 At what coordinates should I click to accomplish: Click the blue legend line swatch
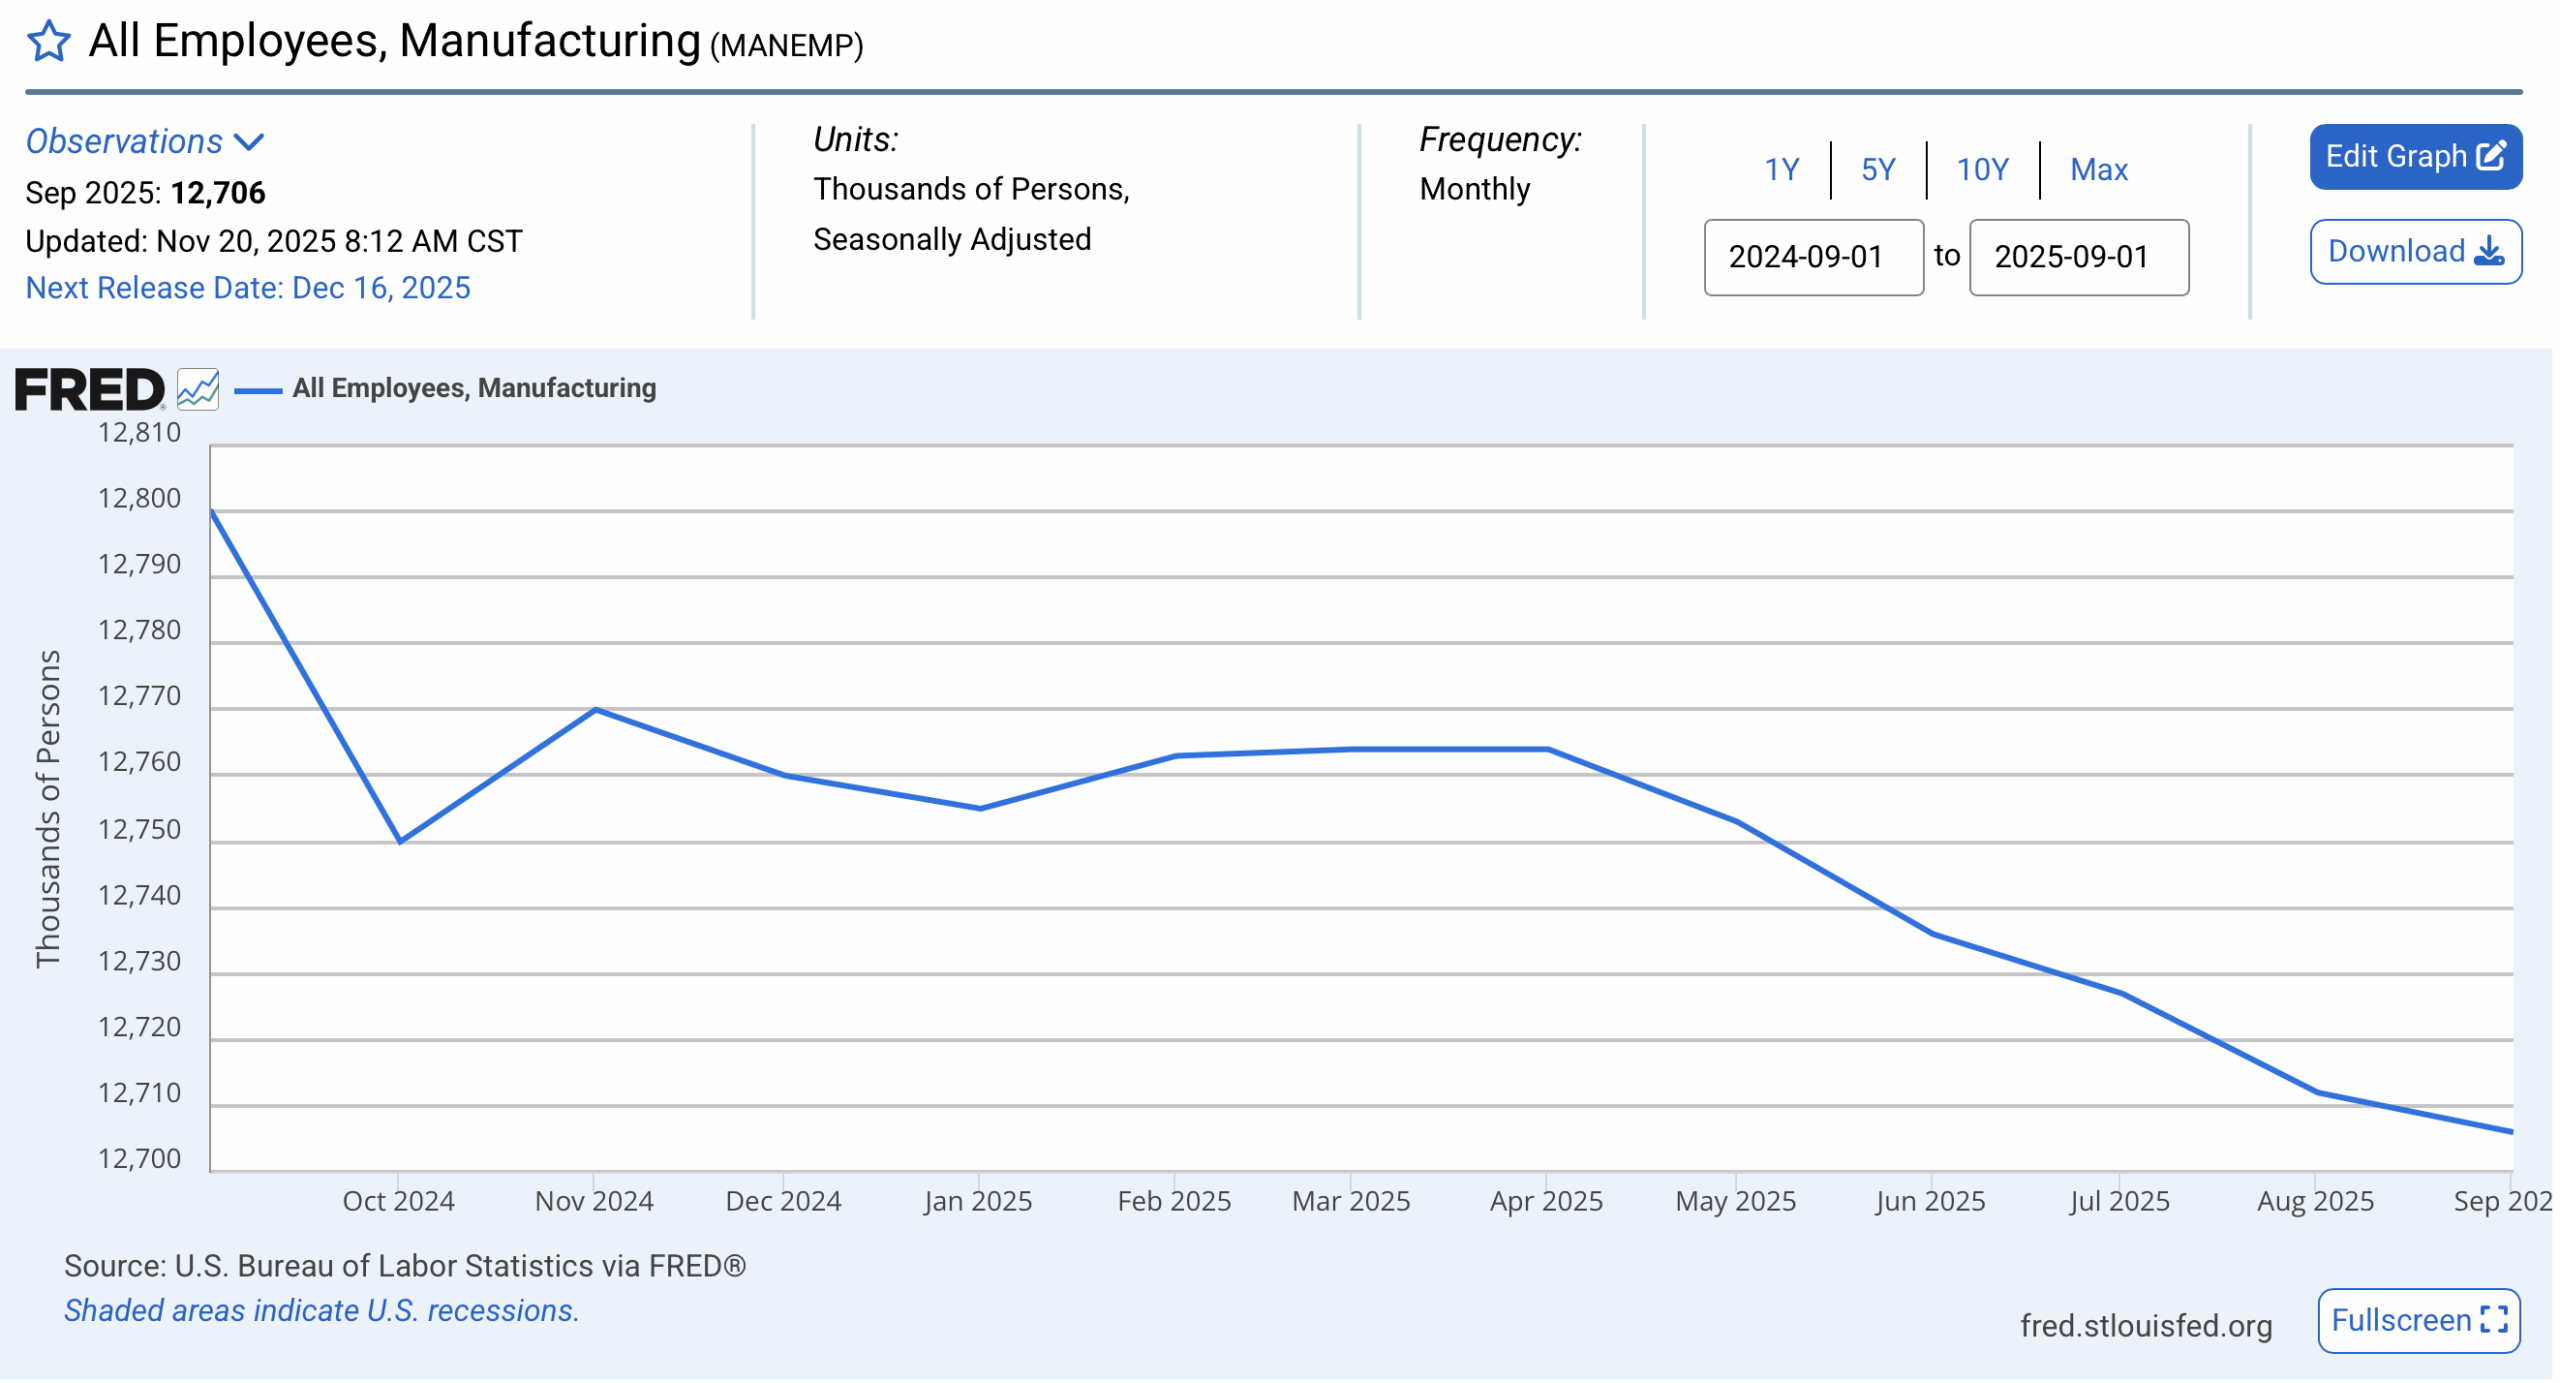(258, 391)
